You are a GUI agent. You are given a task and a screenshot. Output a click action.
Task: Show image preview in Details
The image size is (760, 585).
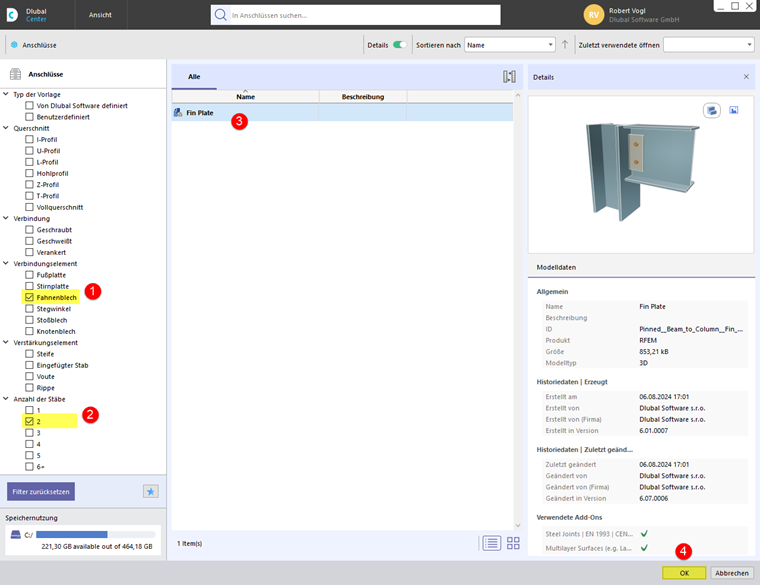[734, 111]
